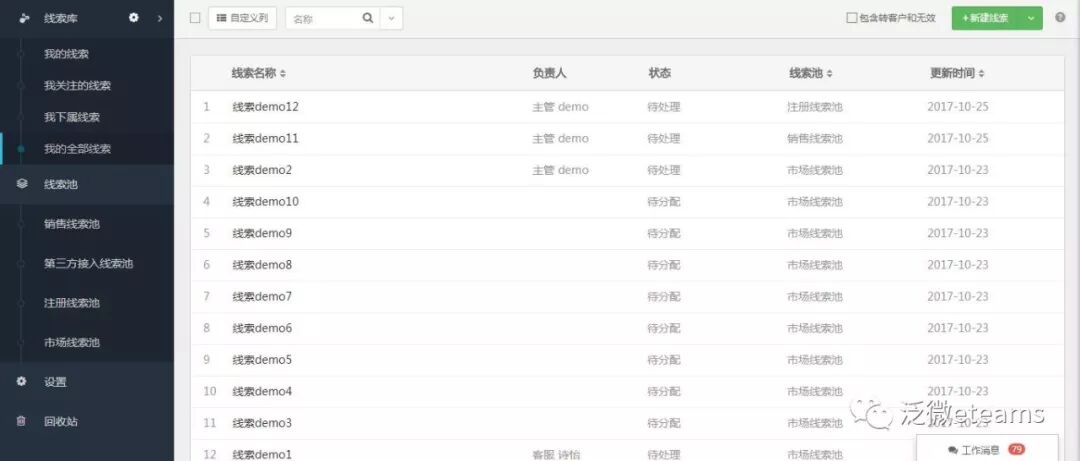This screenshot has width=1080, height=461.
Task: Open 注册线索池 in sidebar
Action: point(72,303)
